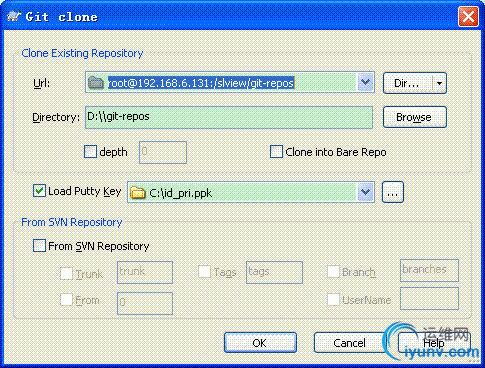Click the trunk text field
Image resolution: width=485 pixels, height=368 pixels.
(145, 272)
